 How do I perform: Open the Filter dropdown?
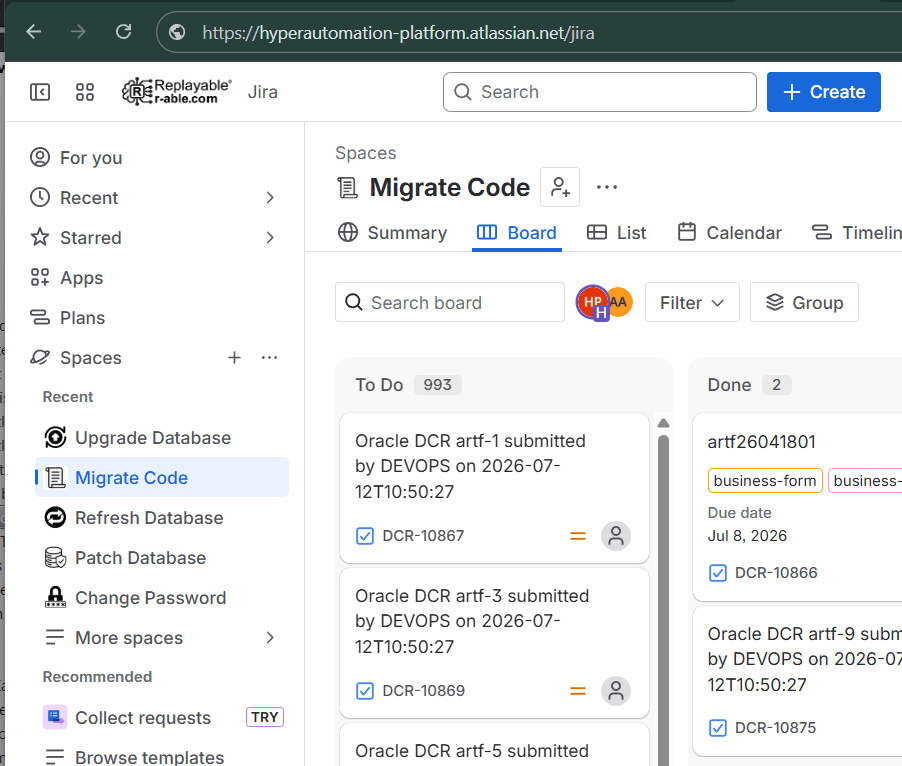[x=692, y=302]
